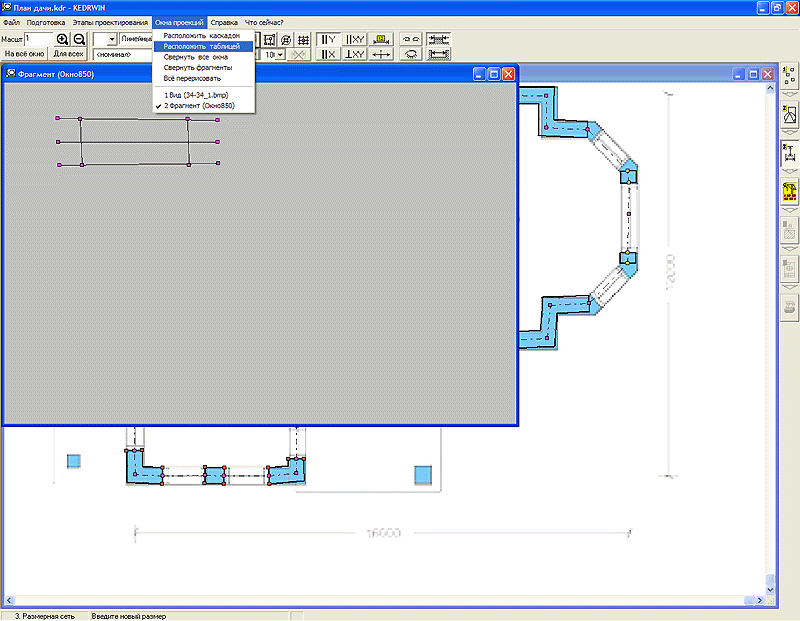800x621 pixels.
Task: Choose Расположить каскадом from menu
Action: [203, 36]
